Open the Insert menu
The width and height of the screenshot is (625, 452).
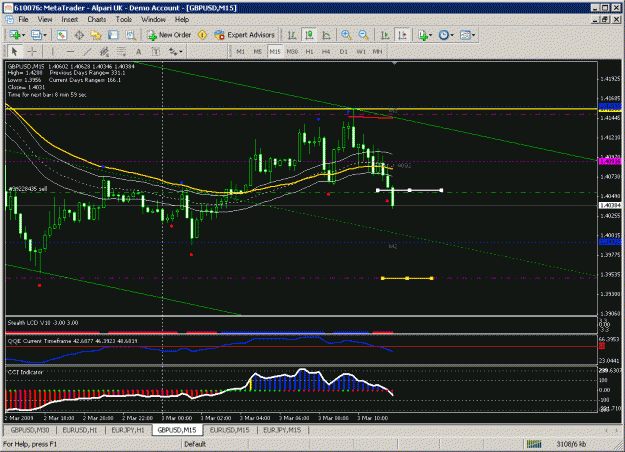point(70,19)
